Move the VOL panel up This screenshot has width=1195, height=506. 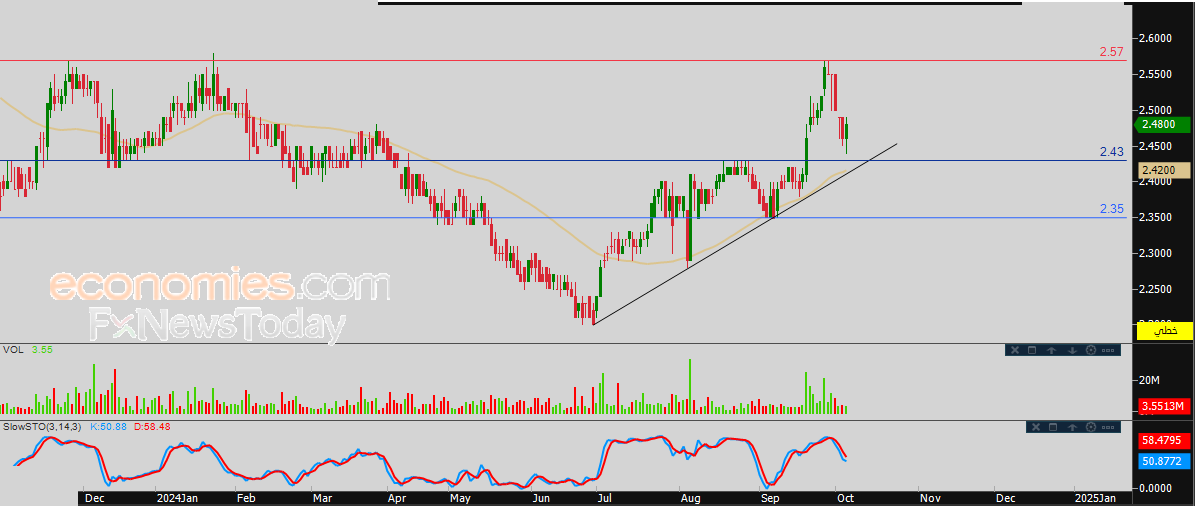click(1052, 350)
